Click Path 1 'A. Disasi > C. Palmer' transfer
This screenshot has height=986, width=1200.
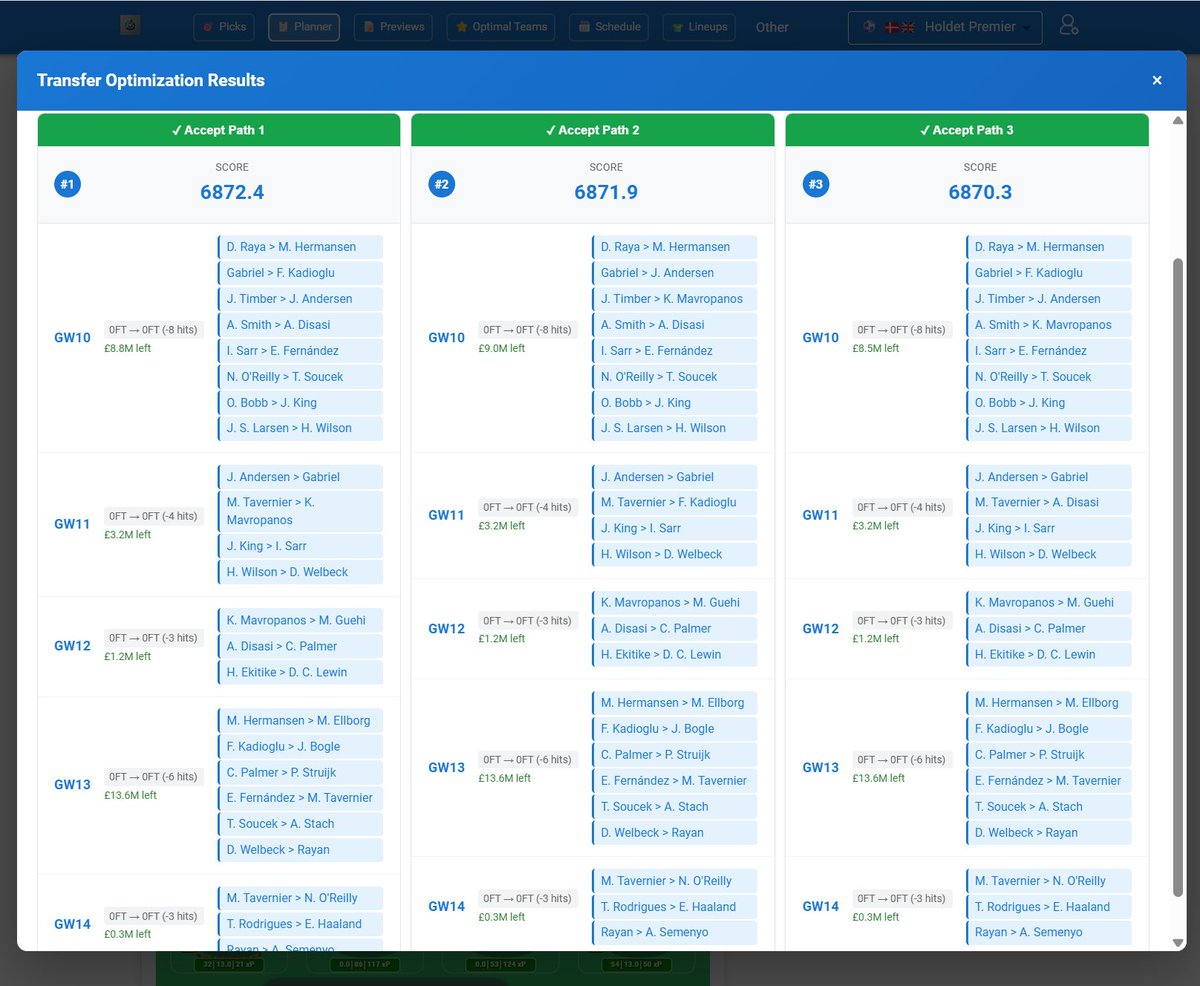pyautogui.click(x=300, y=646)
